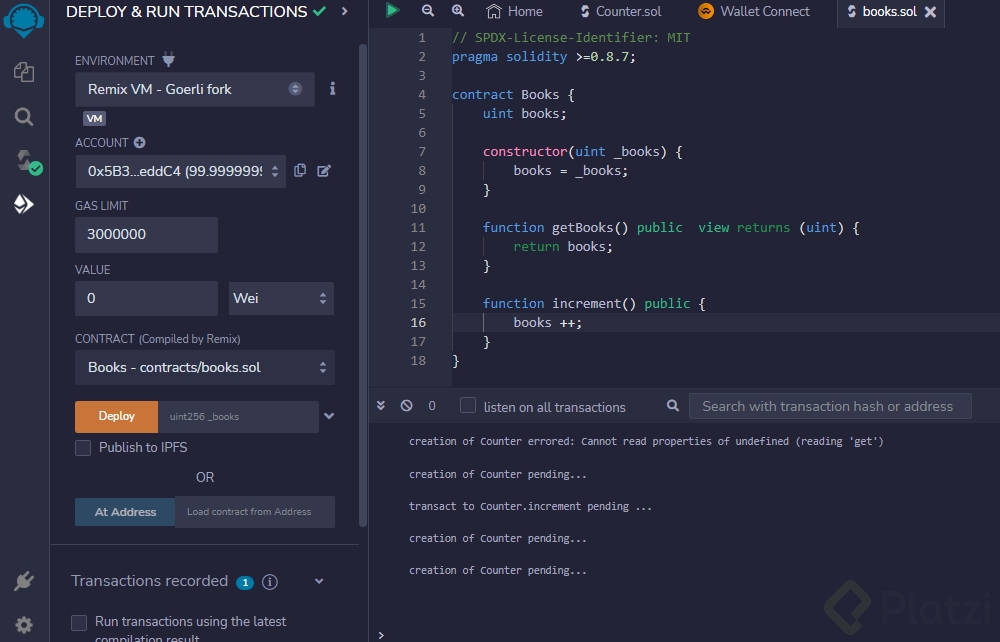This screenshot has height=642, width=1000.
Task: Click the uint256 _books constructor input
Action: pos(238,416)
